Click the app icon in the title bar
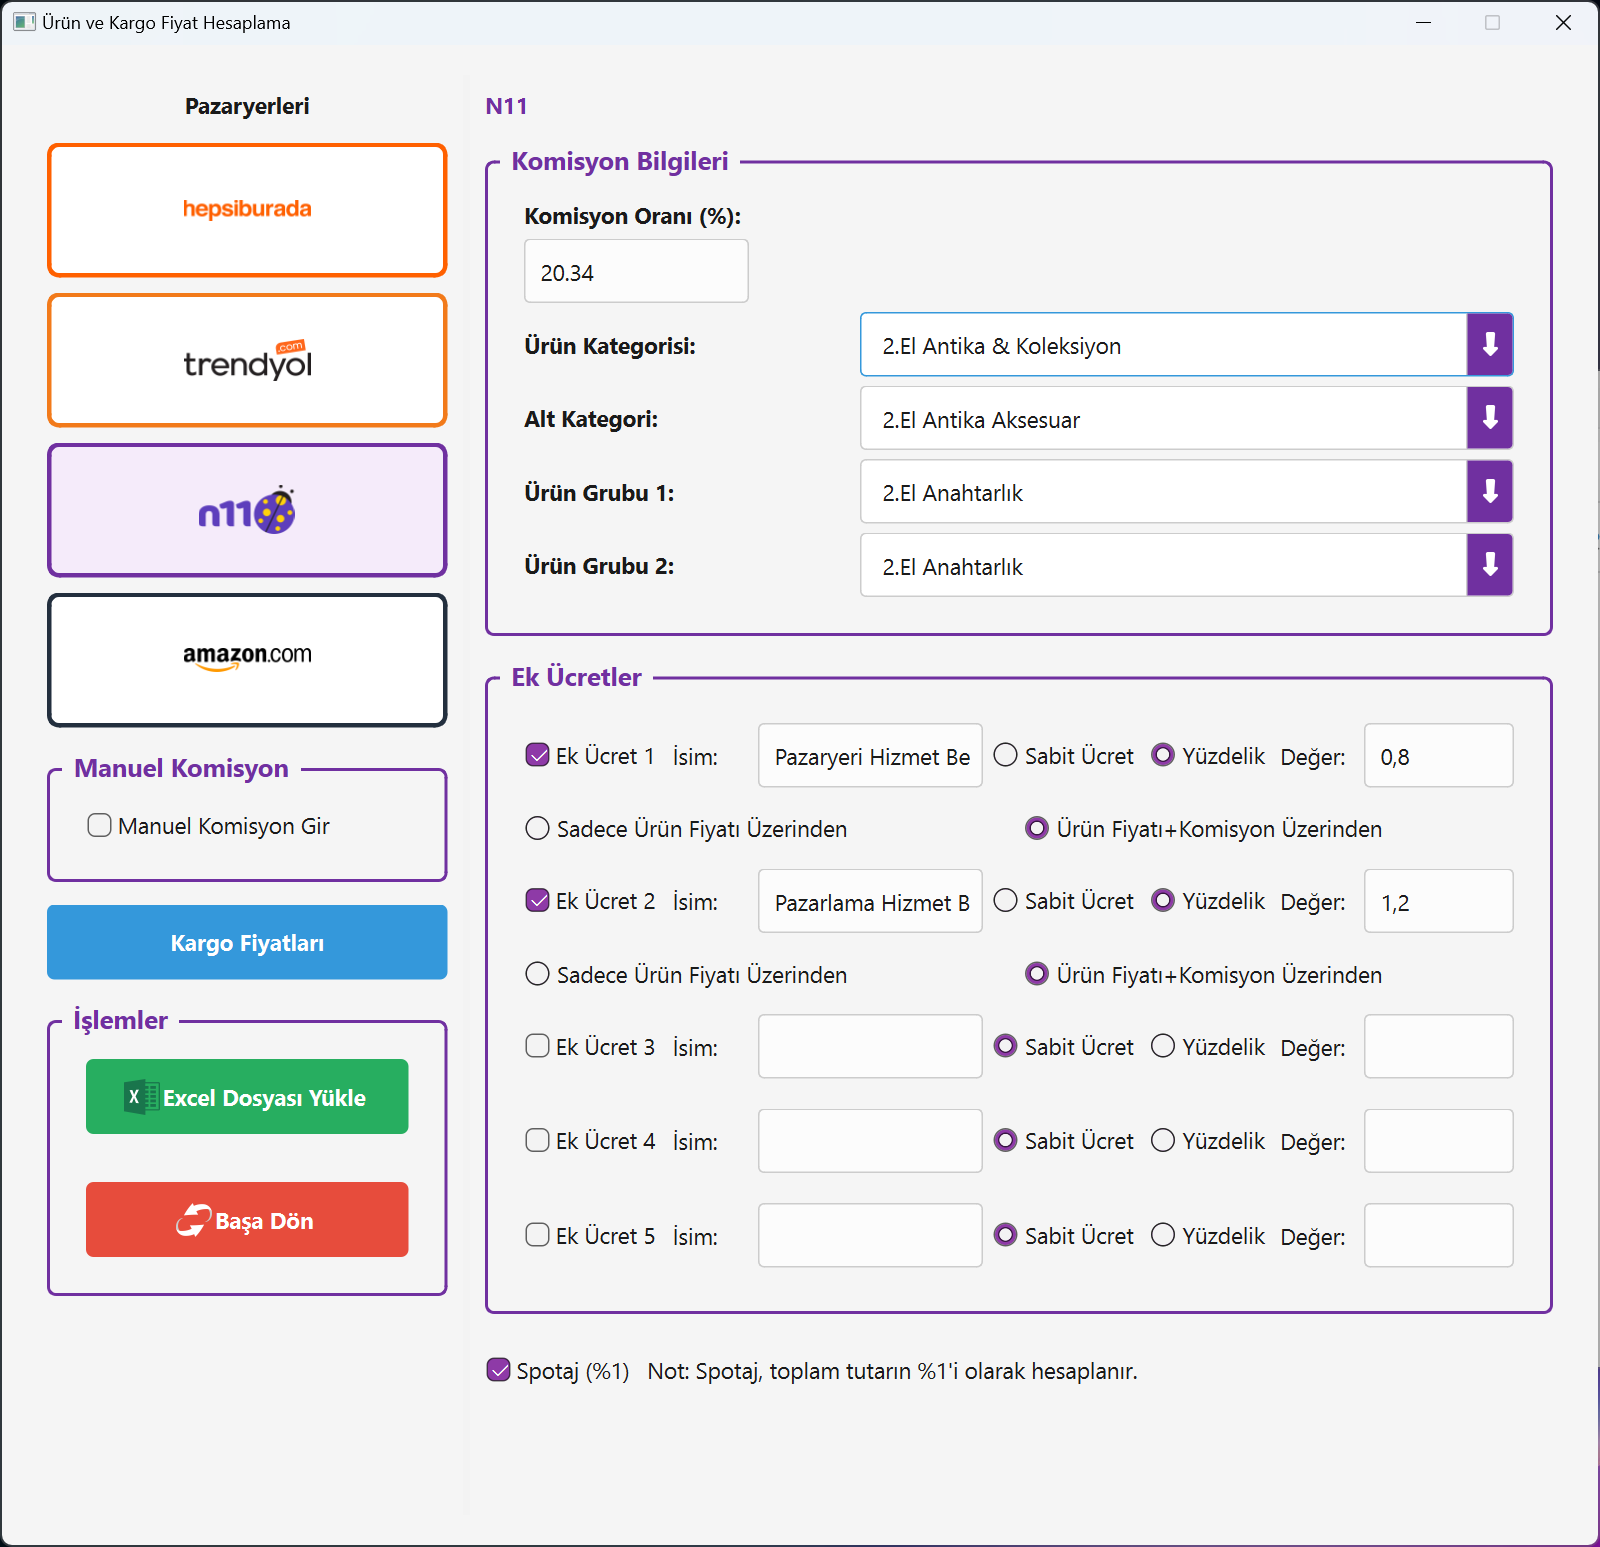The image size is (1600, 1547). click(24, 22)
